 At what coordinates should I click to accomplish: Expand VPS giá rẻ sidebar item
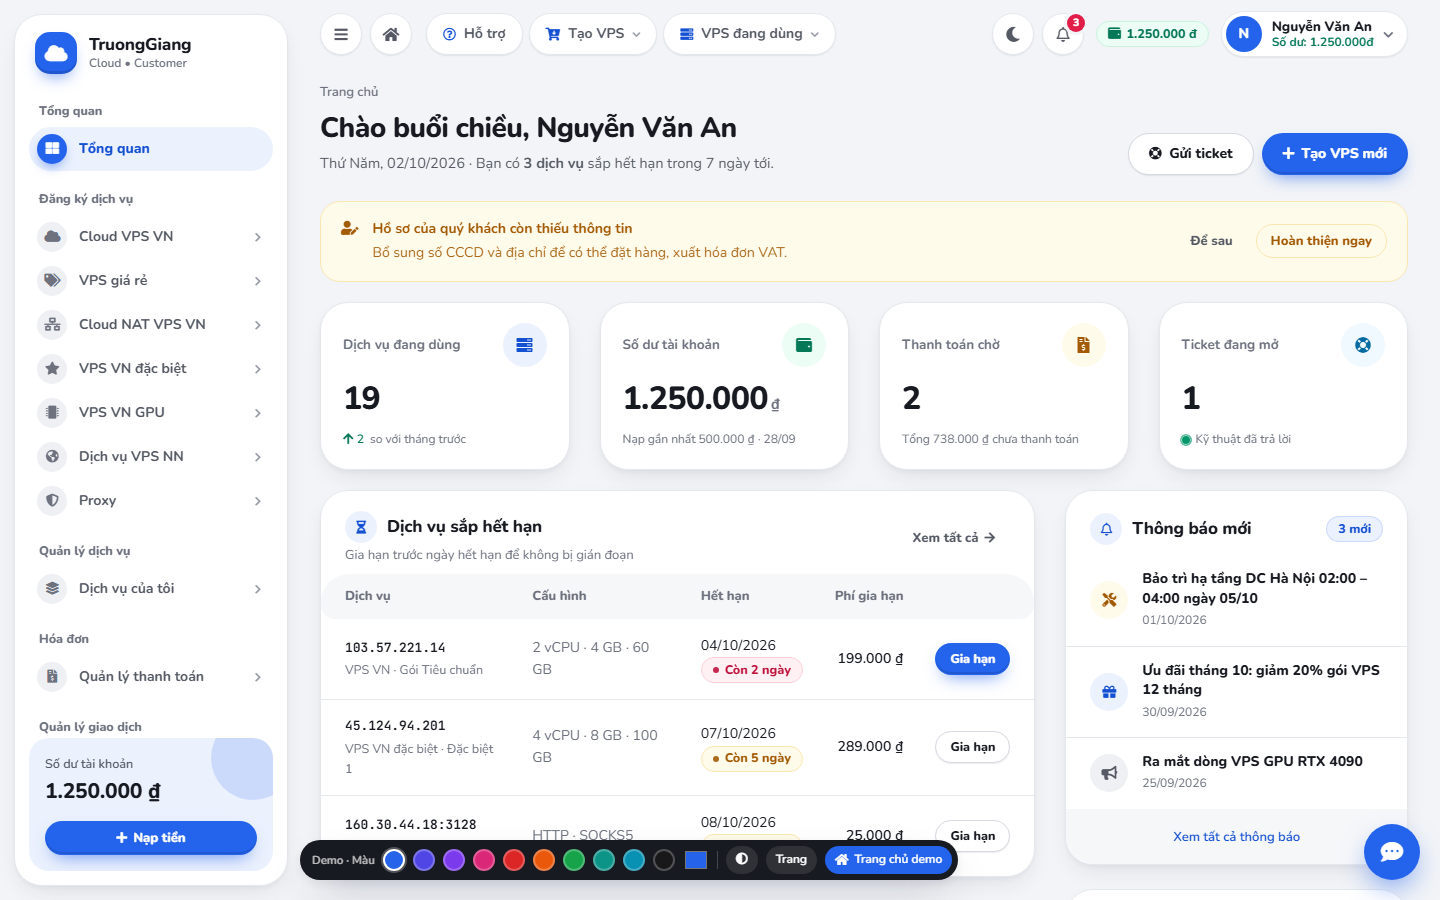pos(151,281)
